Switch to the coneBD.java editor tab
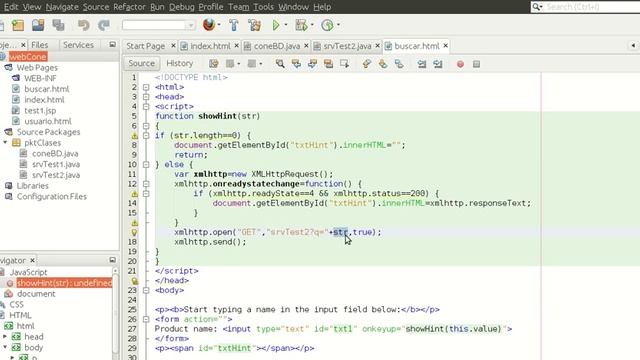640x360 pixels. (277, 46)
